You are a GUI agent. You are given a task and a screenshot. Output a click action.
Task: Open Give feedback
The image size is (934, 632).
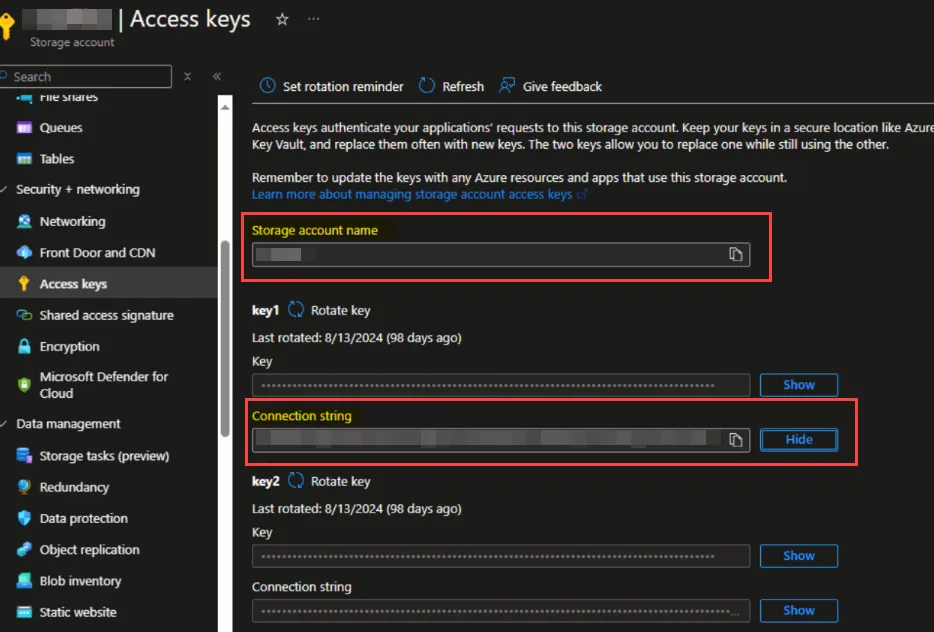coord(550,86)
